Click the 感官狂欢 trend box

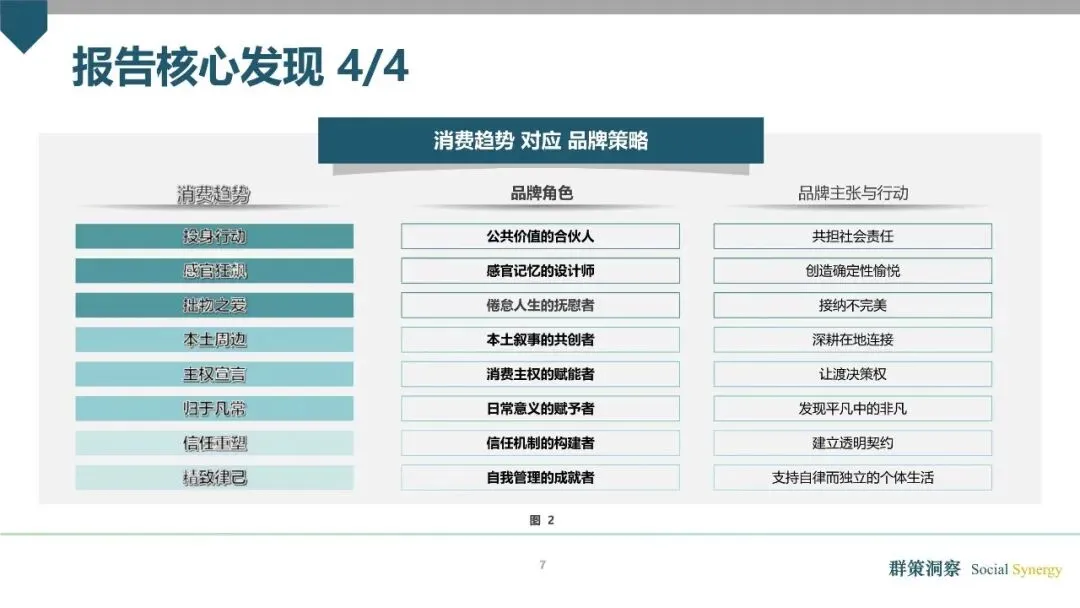215,271
